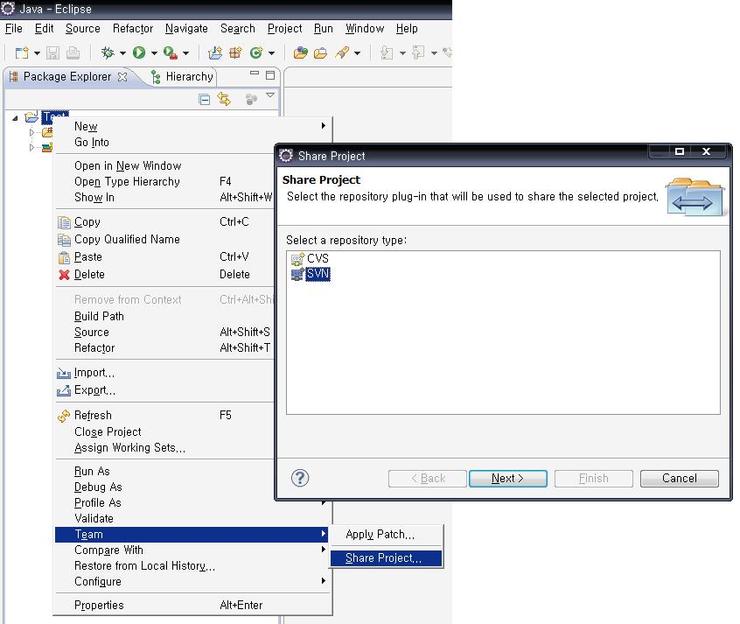
Task: Switch to the Hierarchy tab
Action: 183,76
